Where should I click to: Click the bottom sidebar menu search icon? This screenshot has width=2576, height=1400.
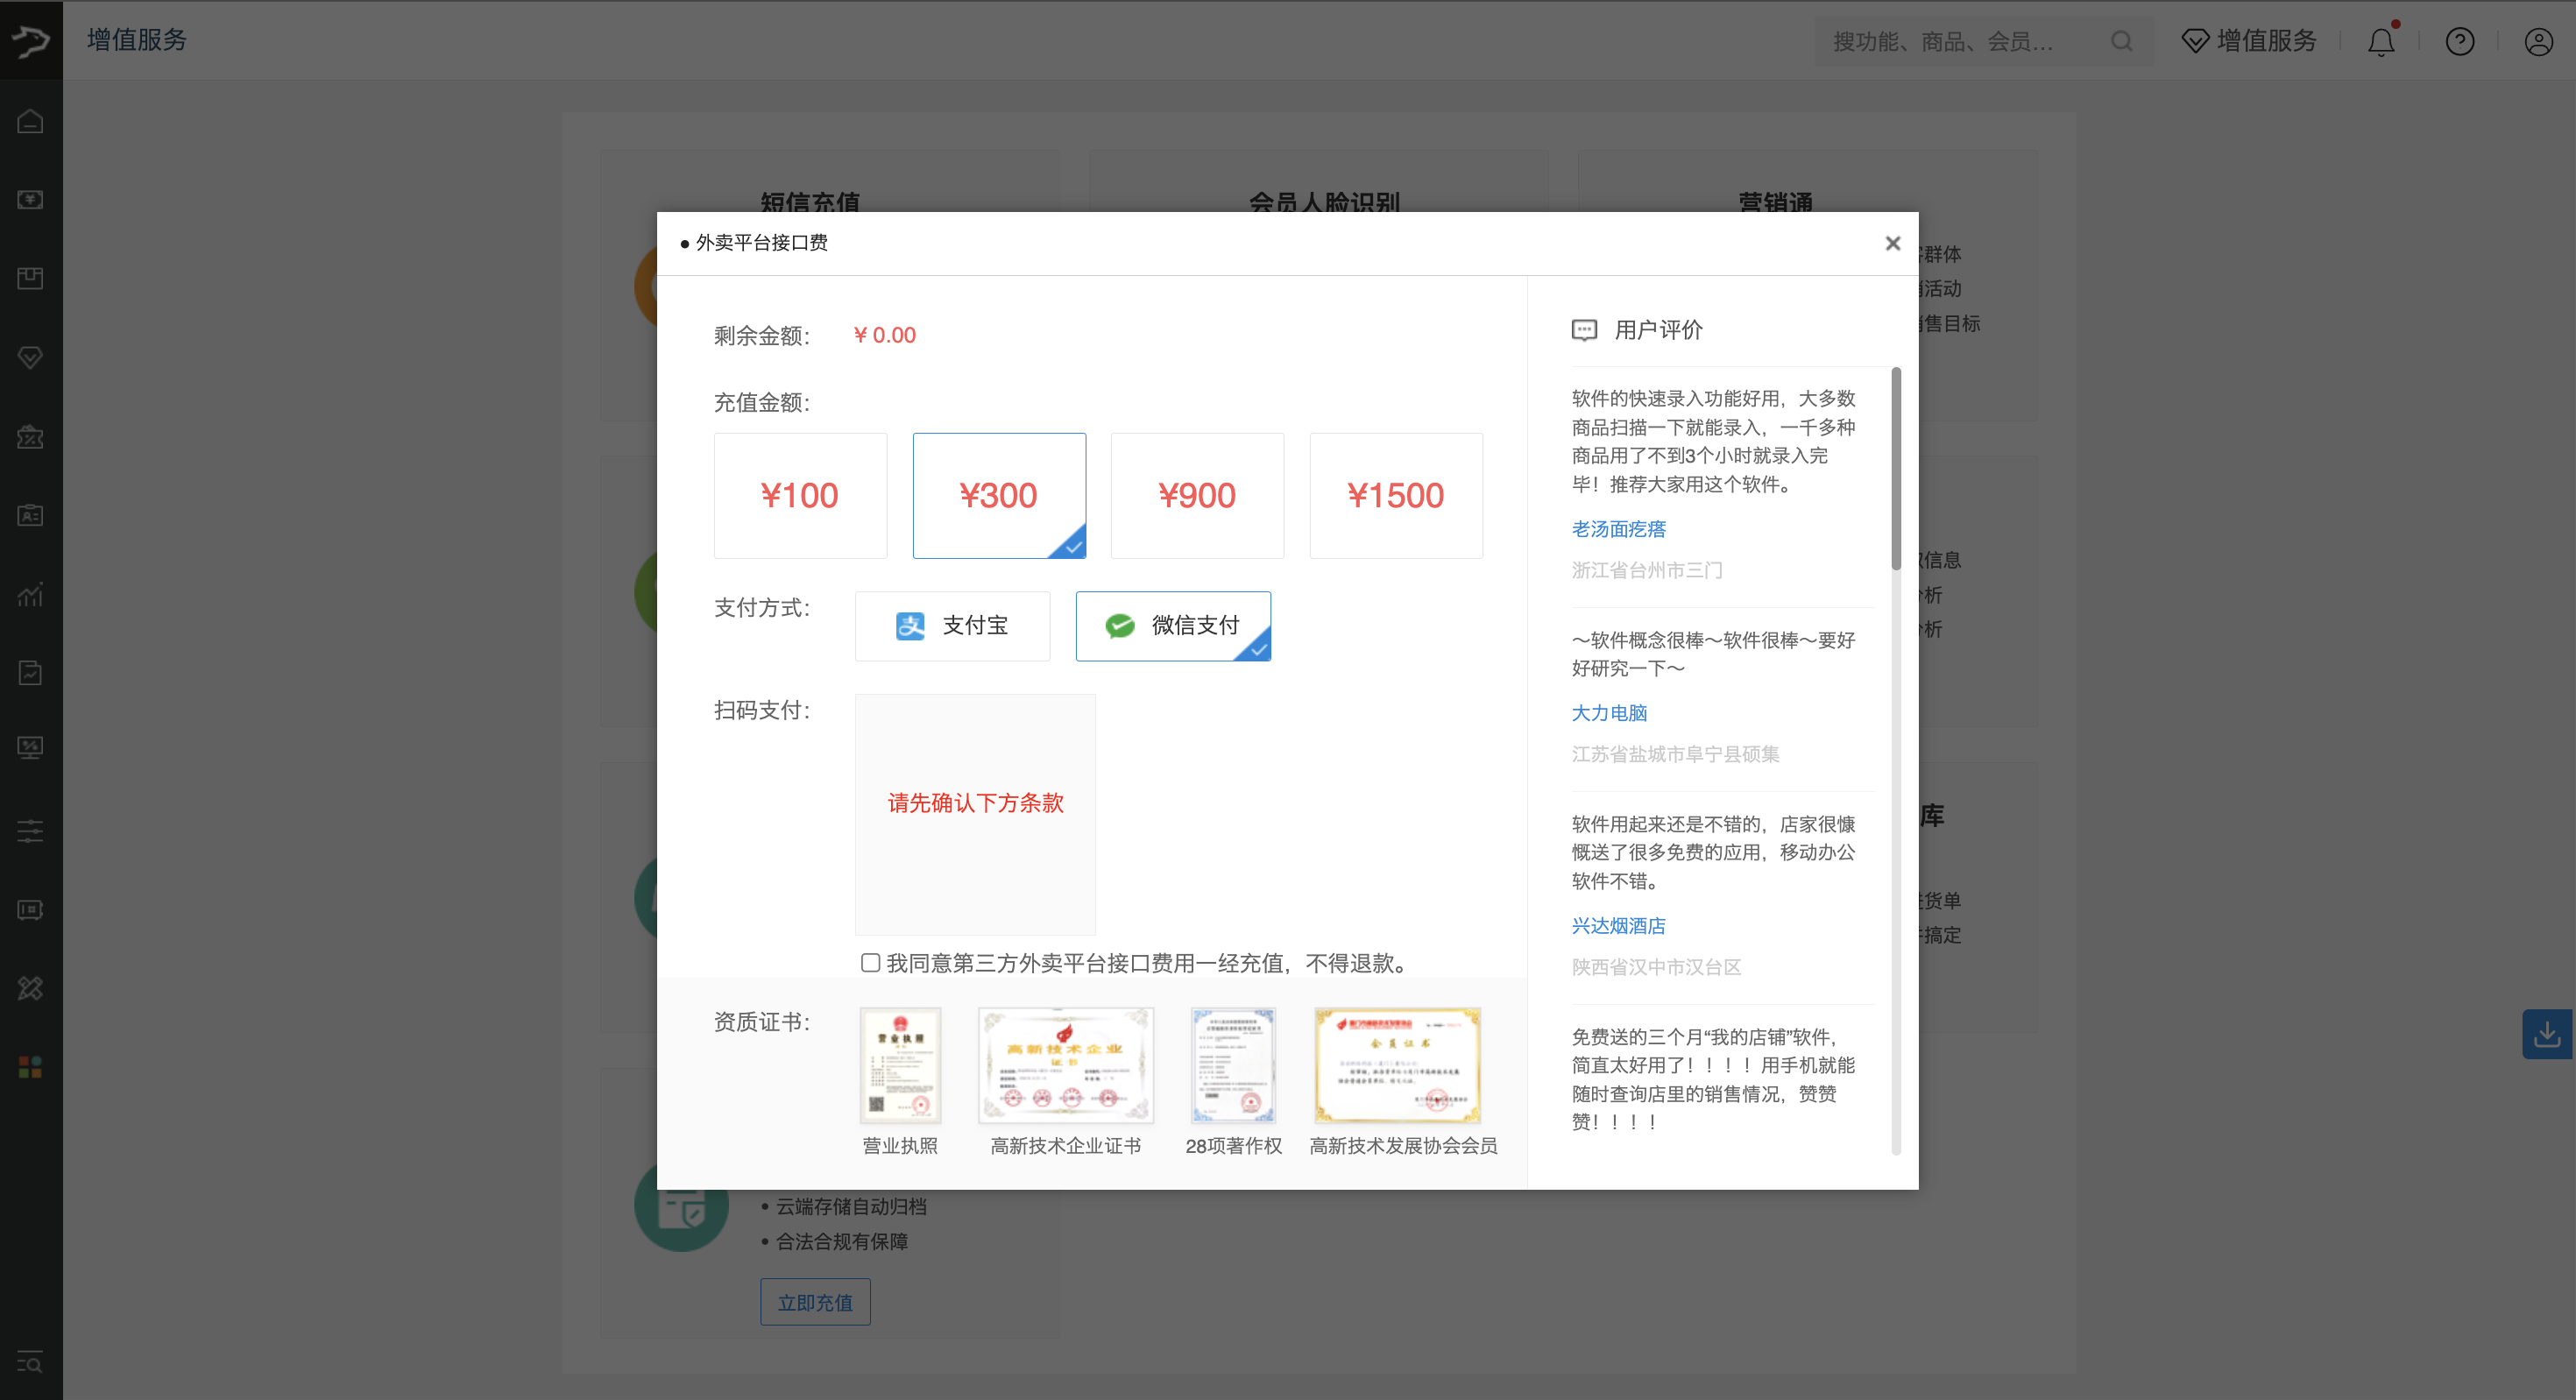30,1362
